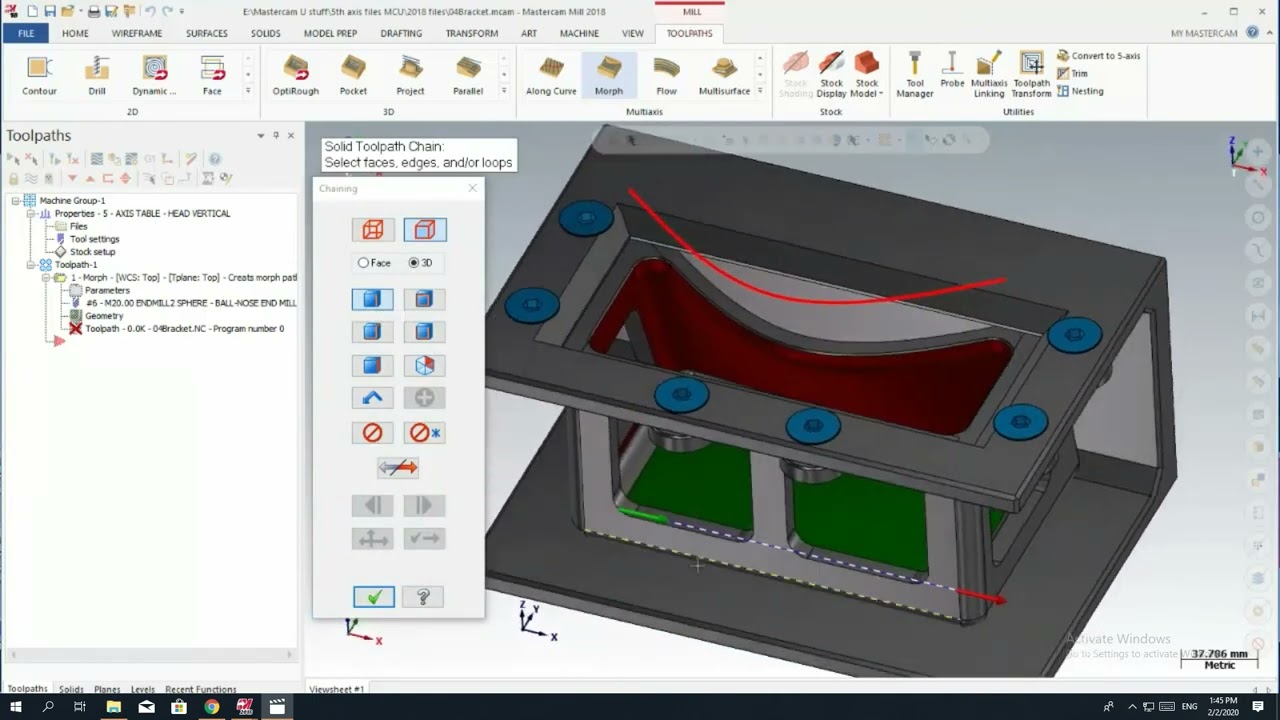This screenshot has width=1280, height=720.
Task: Open the Tool Manager
Action: click(x=914, y=75)
